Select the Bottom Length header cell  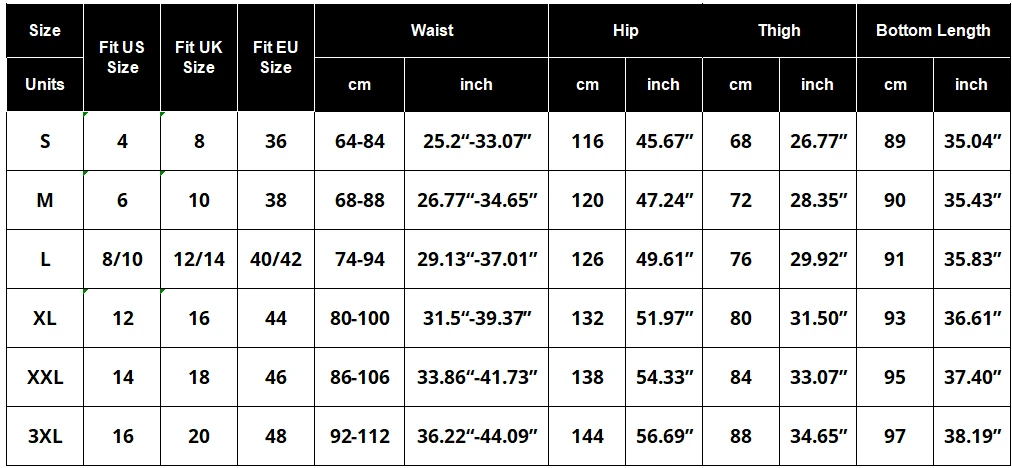933,30
